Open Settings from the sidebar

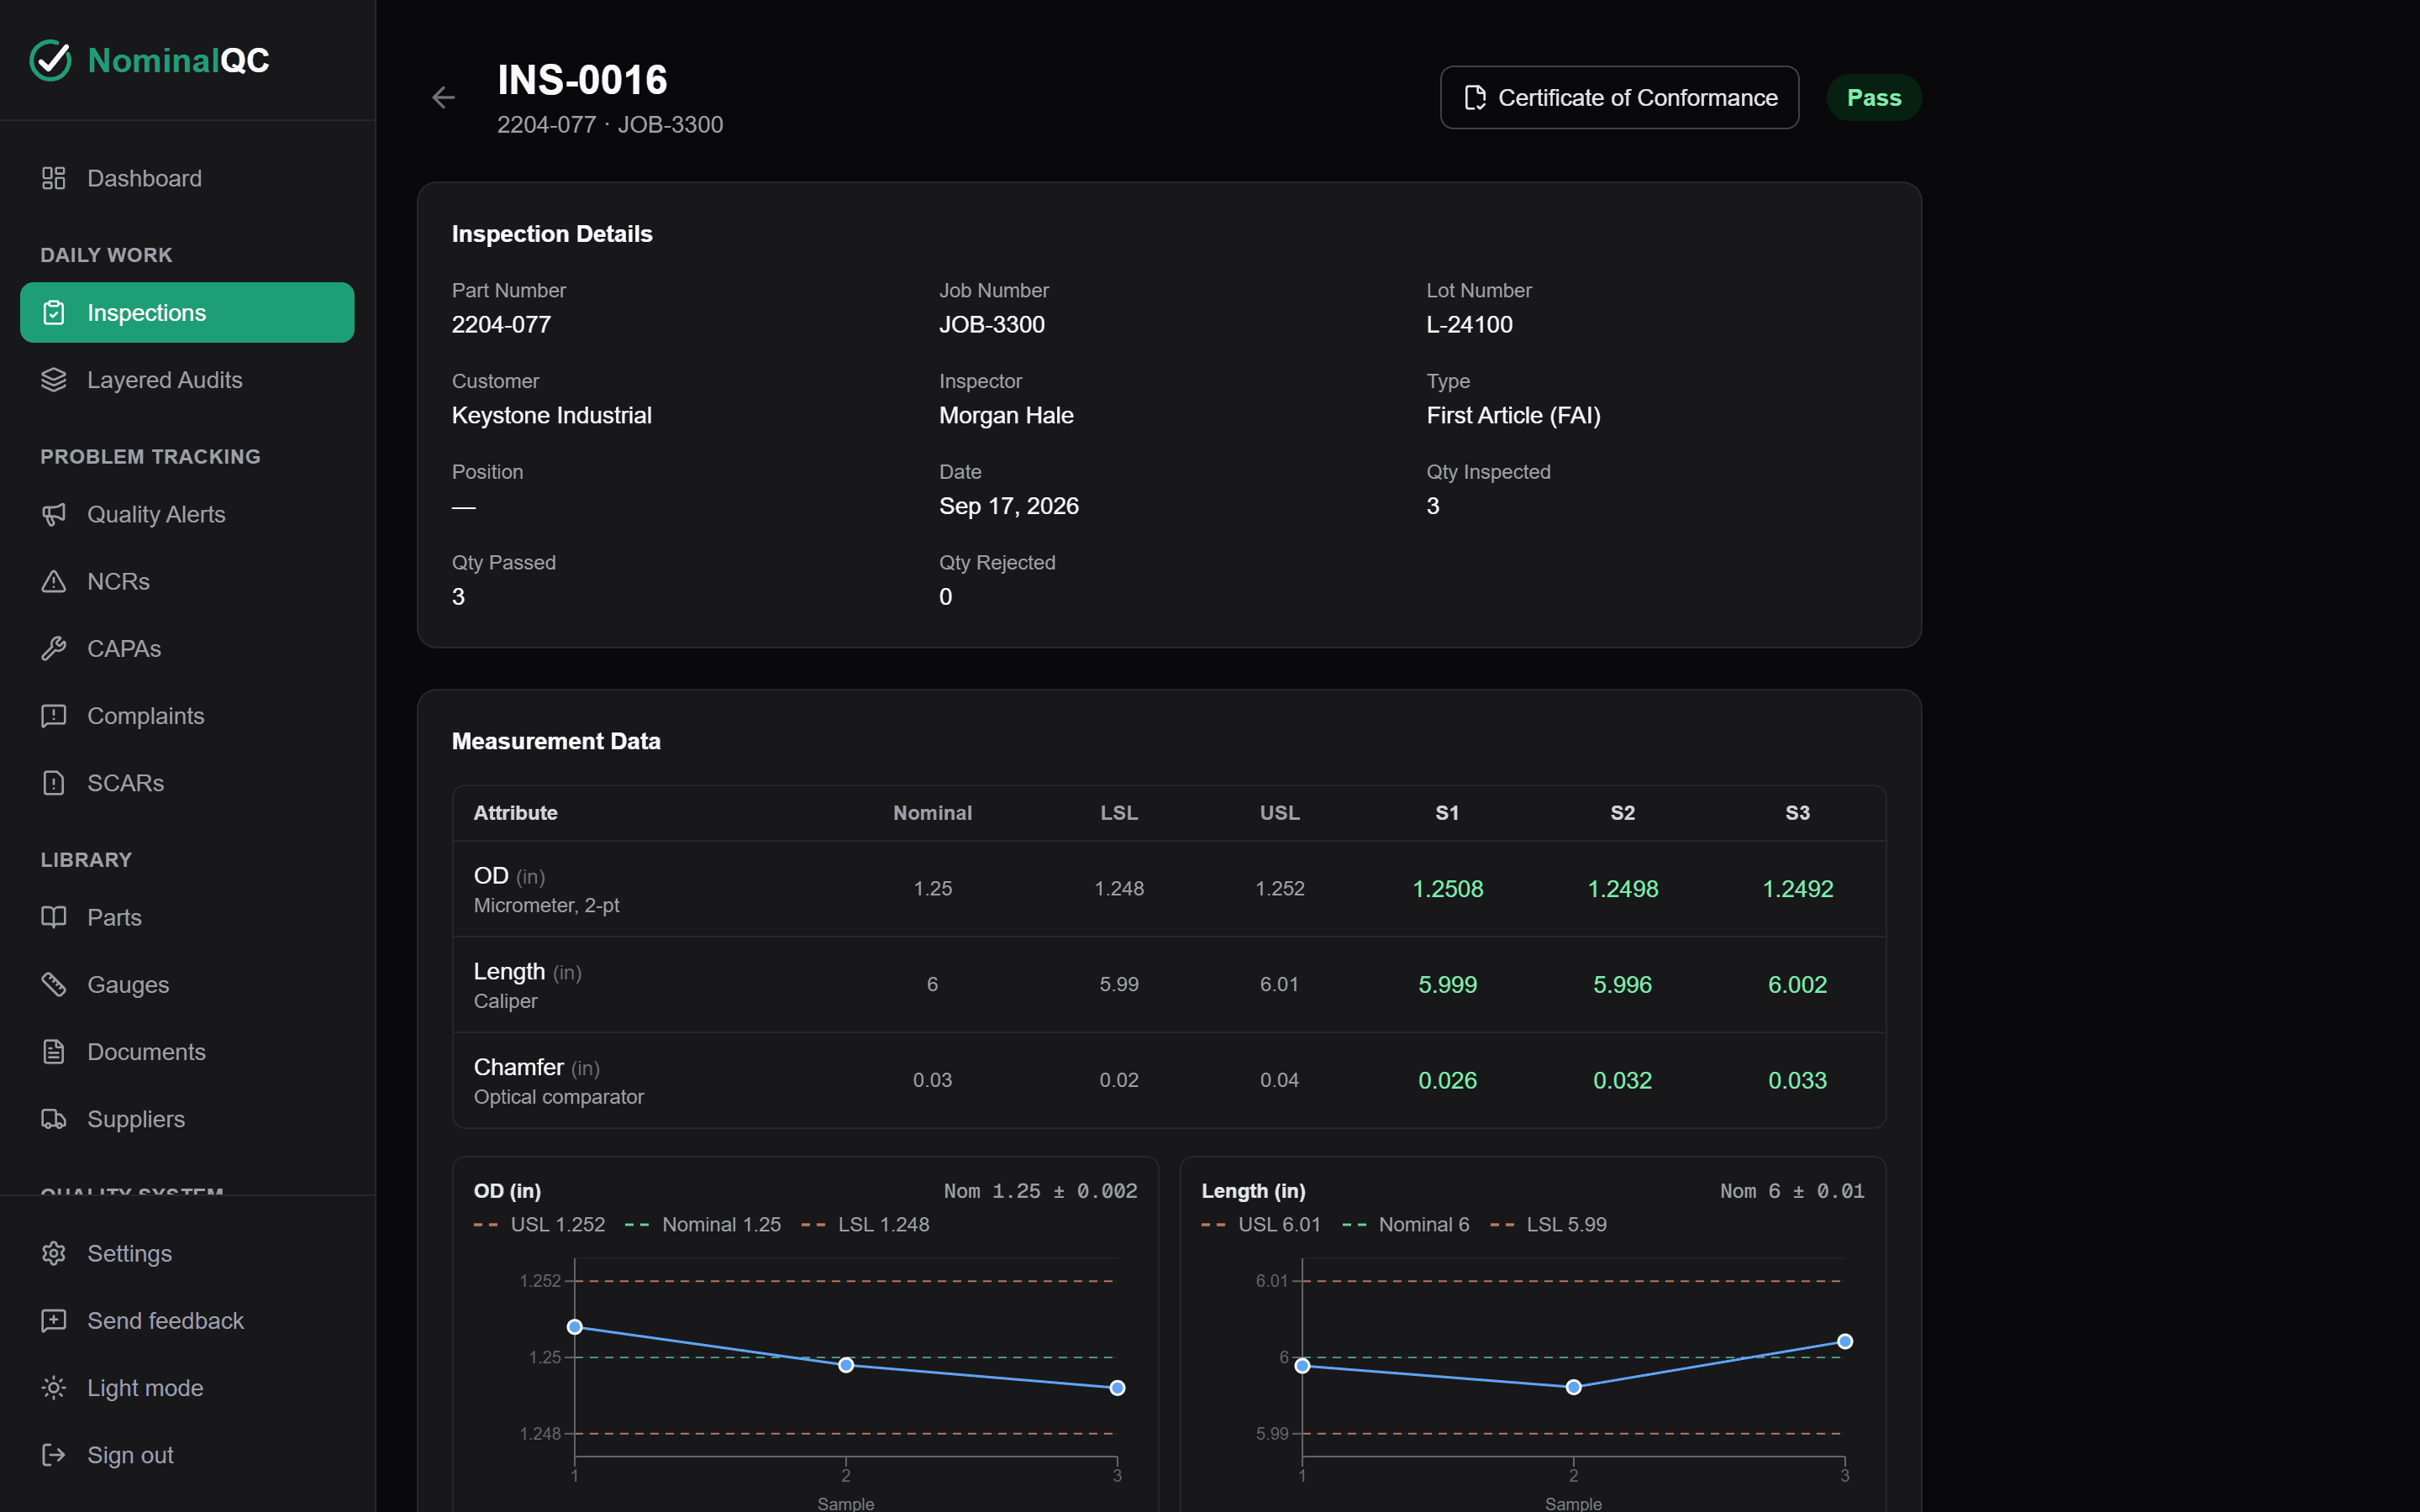pos(187,1253)
